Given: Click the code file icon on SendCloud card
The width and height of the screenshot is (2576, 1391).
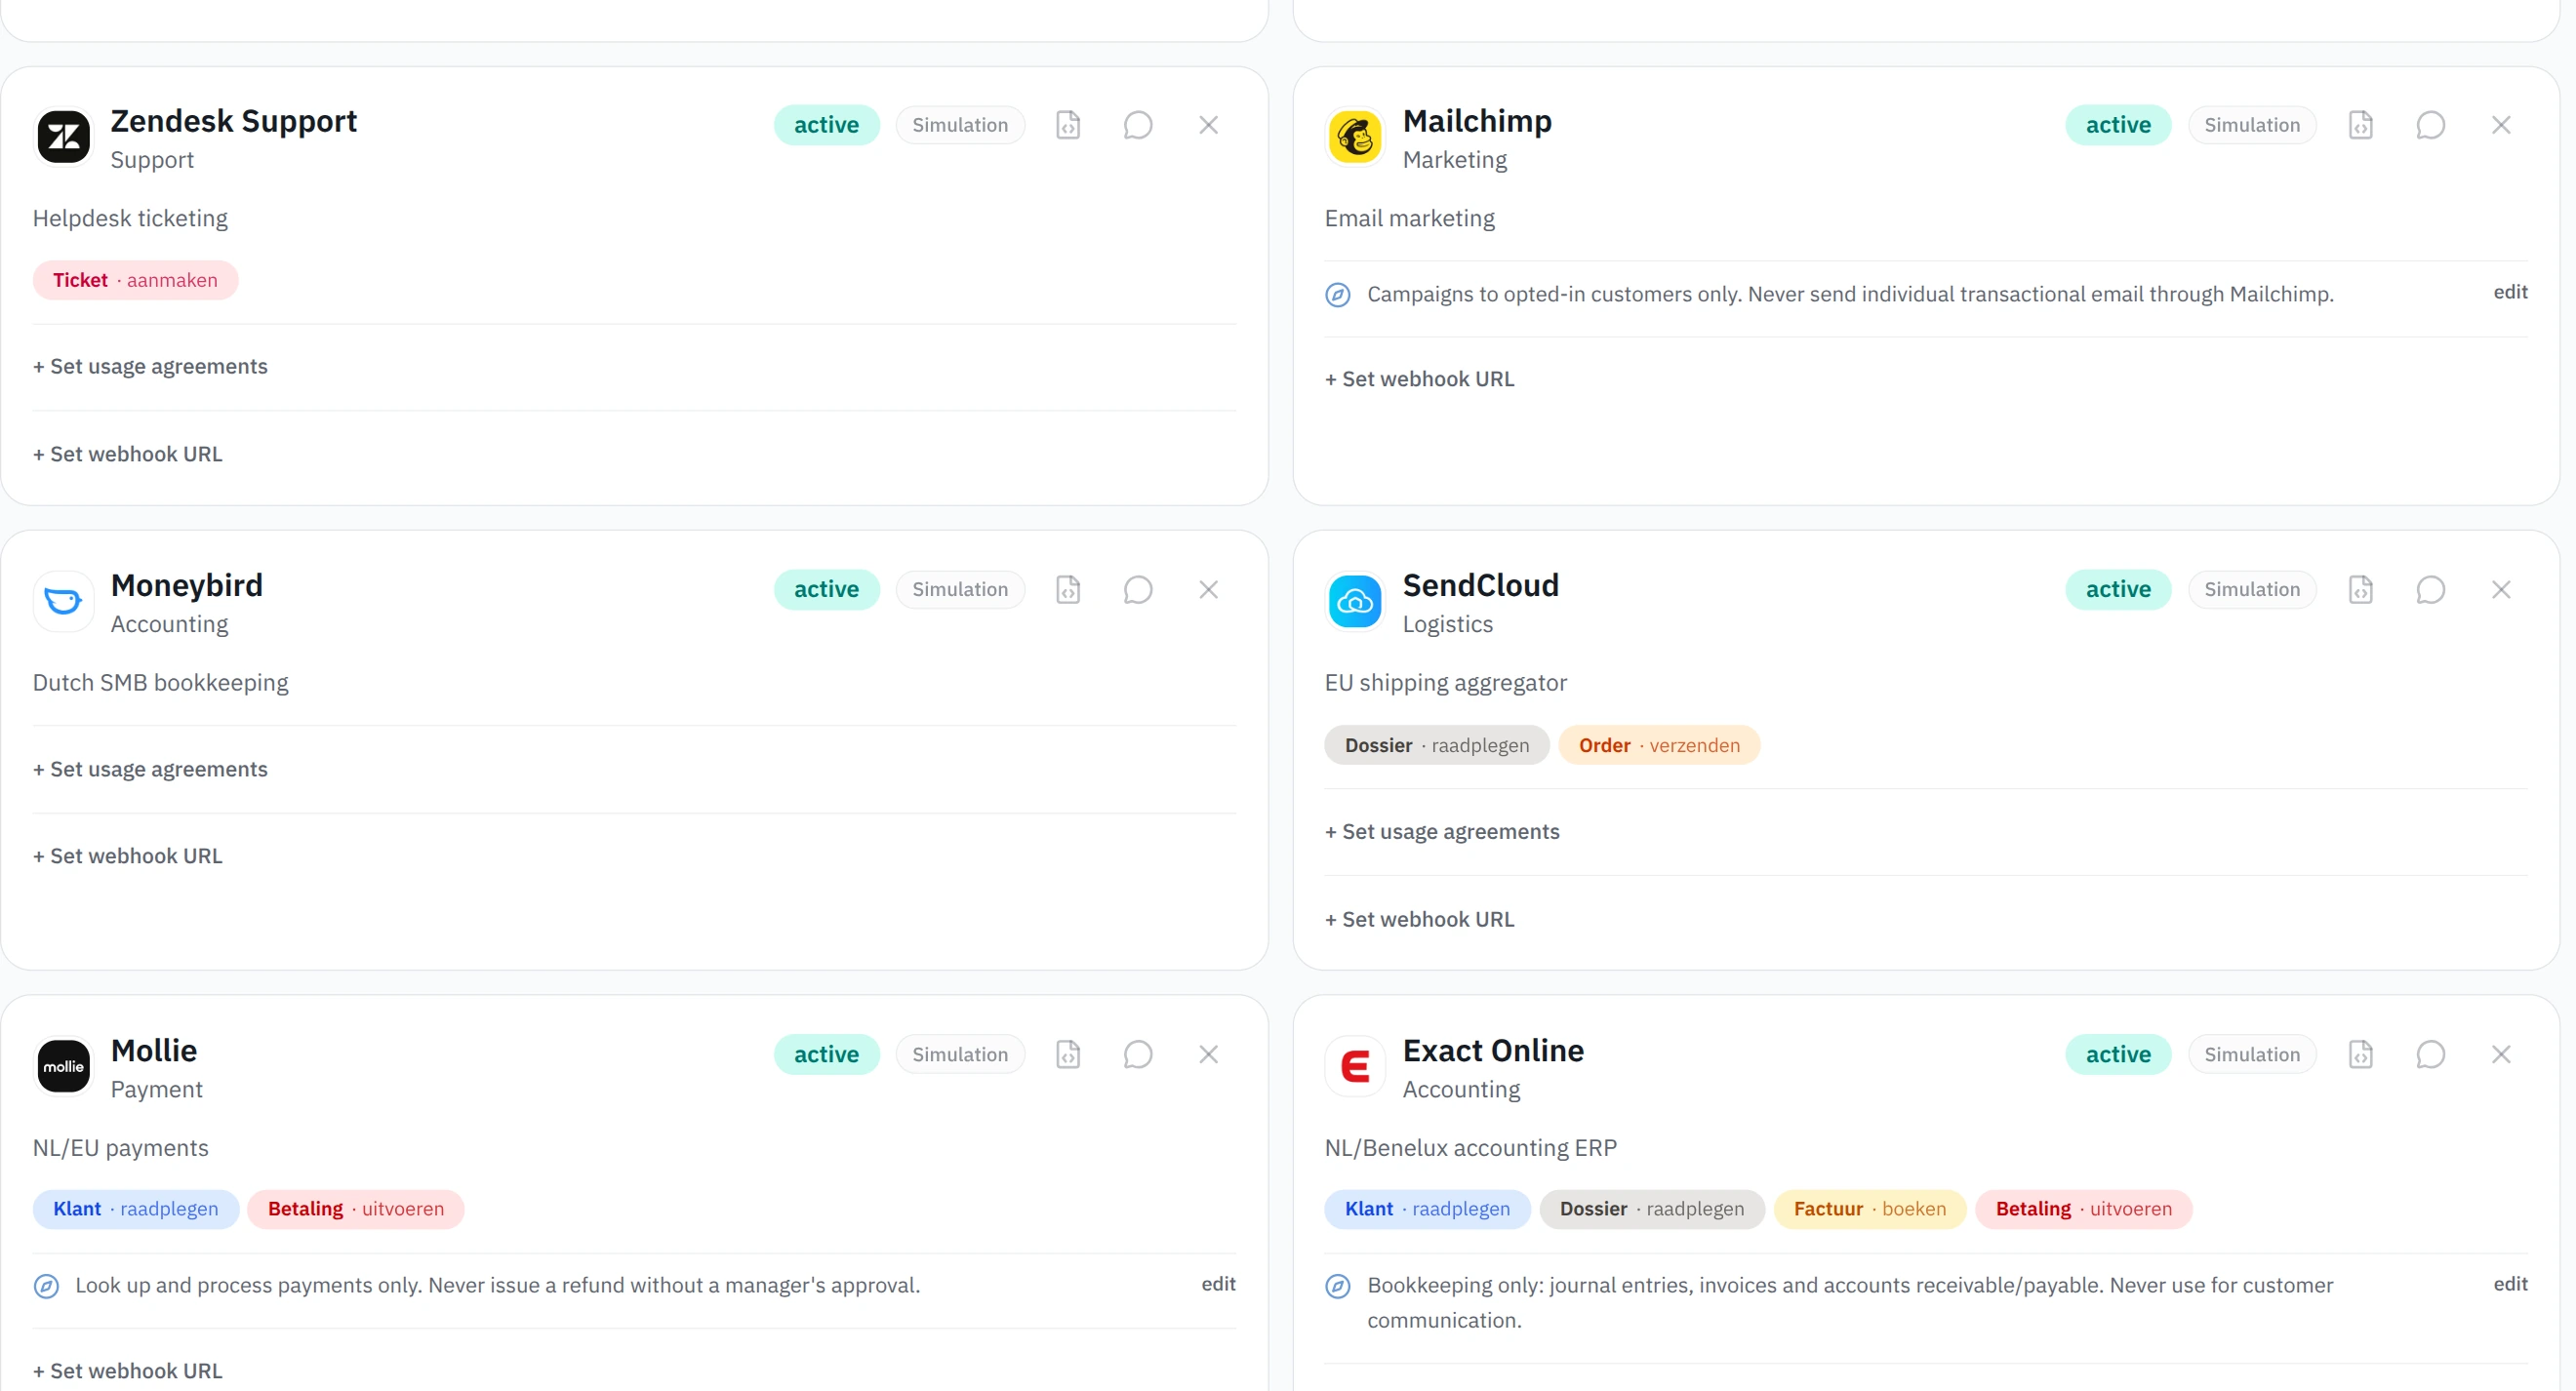Looking at the screenshot, I should point(2360,589).
